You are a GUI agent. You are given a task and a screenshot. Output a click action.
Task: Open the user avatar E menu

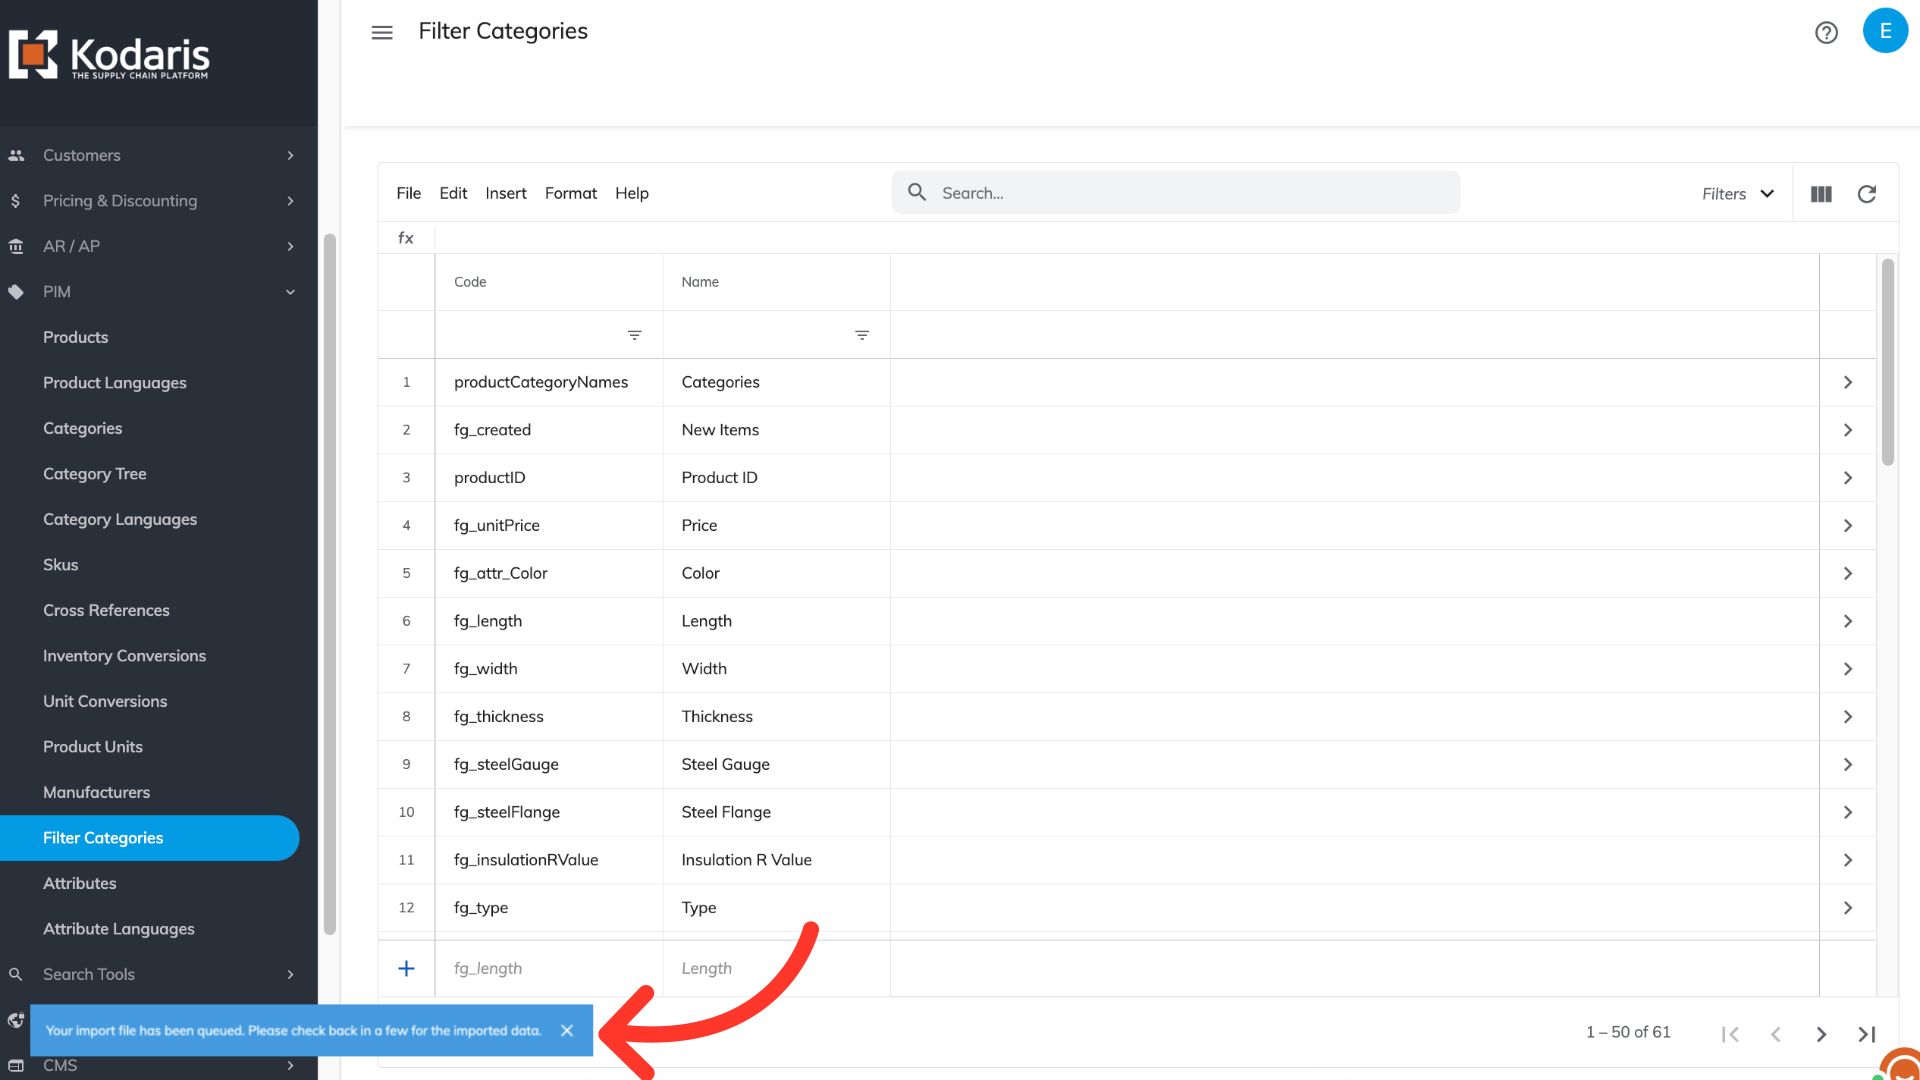click(x=1885, y=31)
